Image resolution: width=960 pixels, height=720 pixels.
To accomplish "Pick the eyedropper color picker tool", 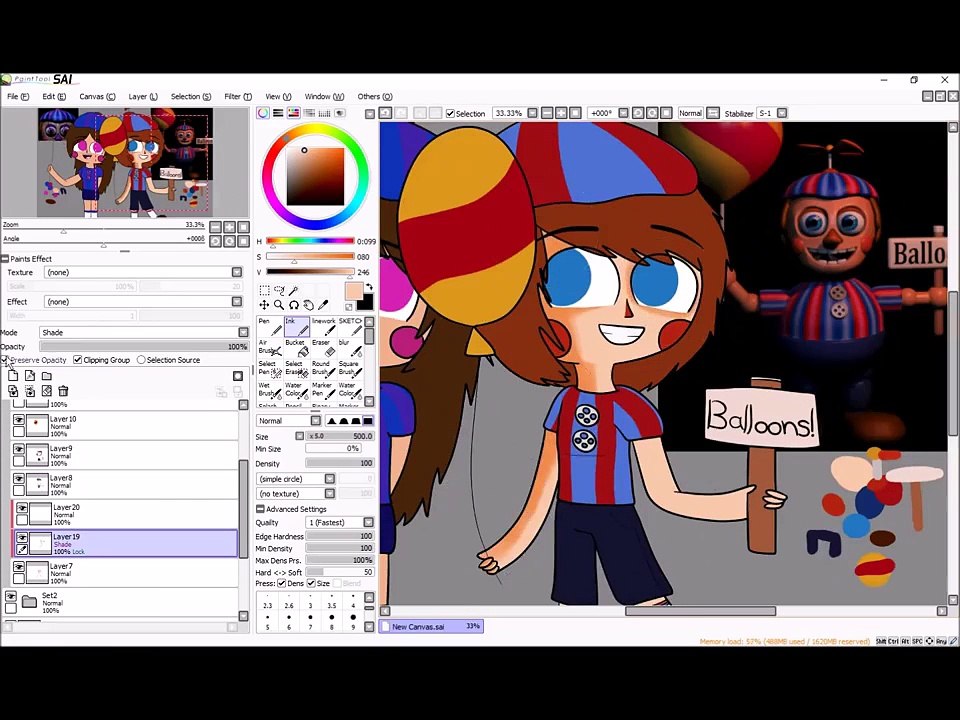I will (323, 305).
